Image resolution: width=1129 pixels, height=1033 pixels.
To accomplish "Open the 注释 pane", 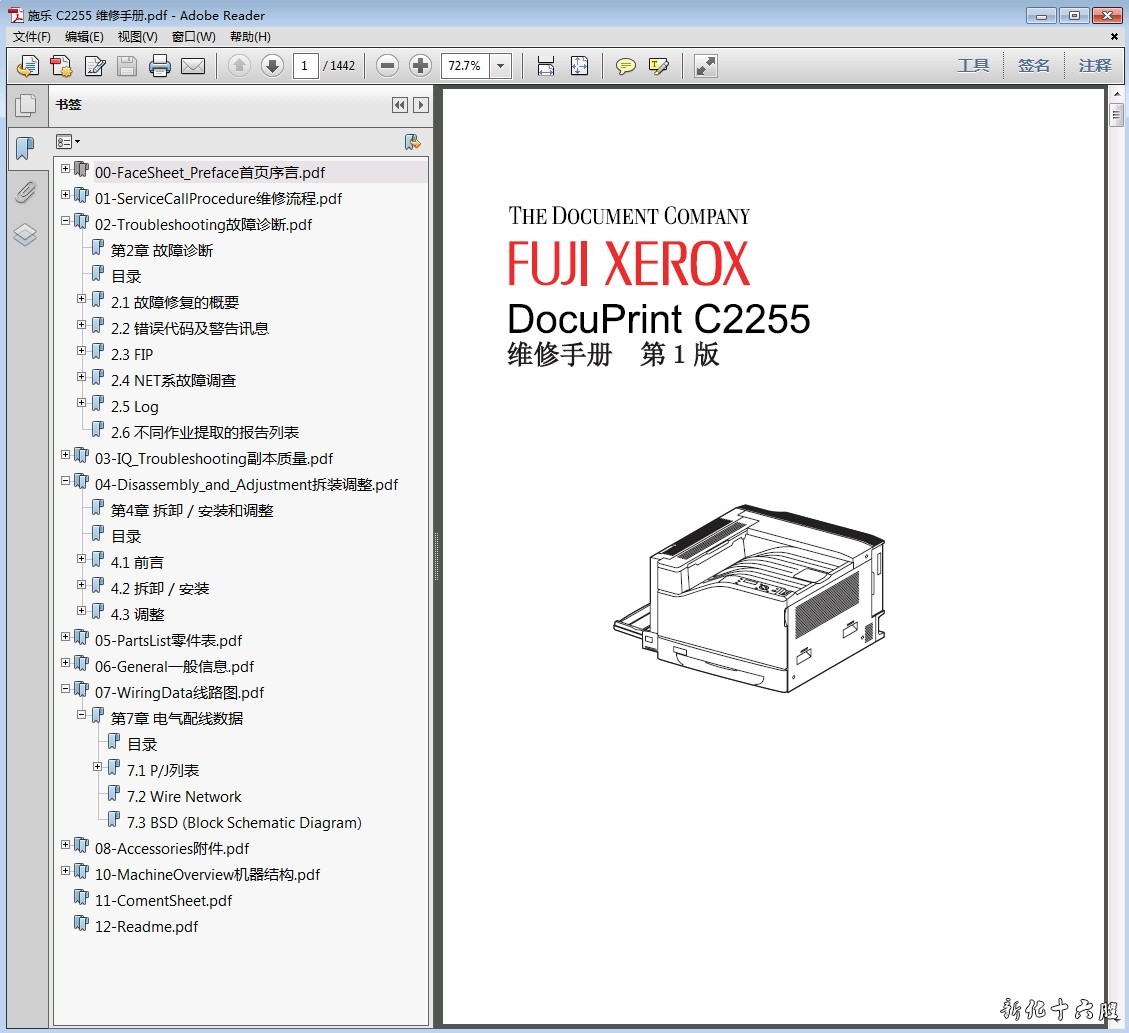I will (1094, 66).
